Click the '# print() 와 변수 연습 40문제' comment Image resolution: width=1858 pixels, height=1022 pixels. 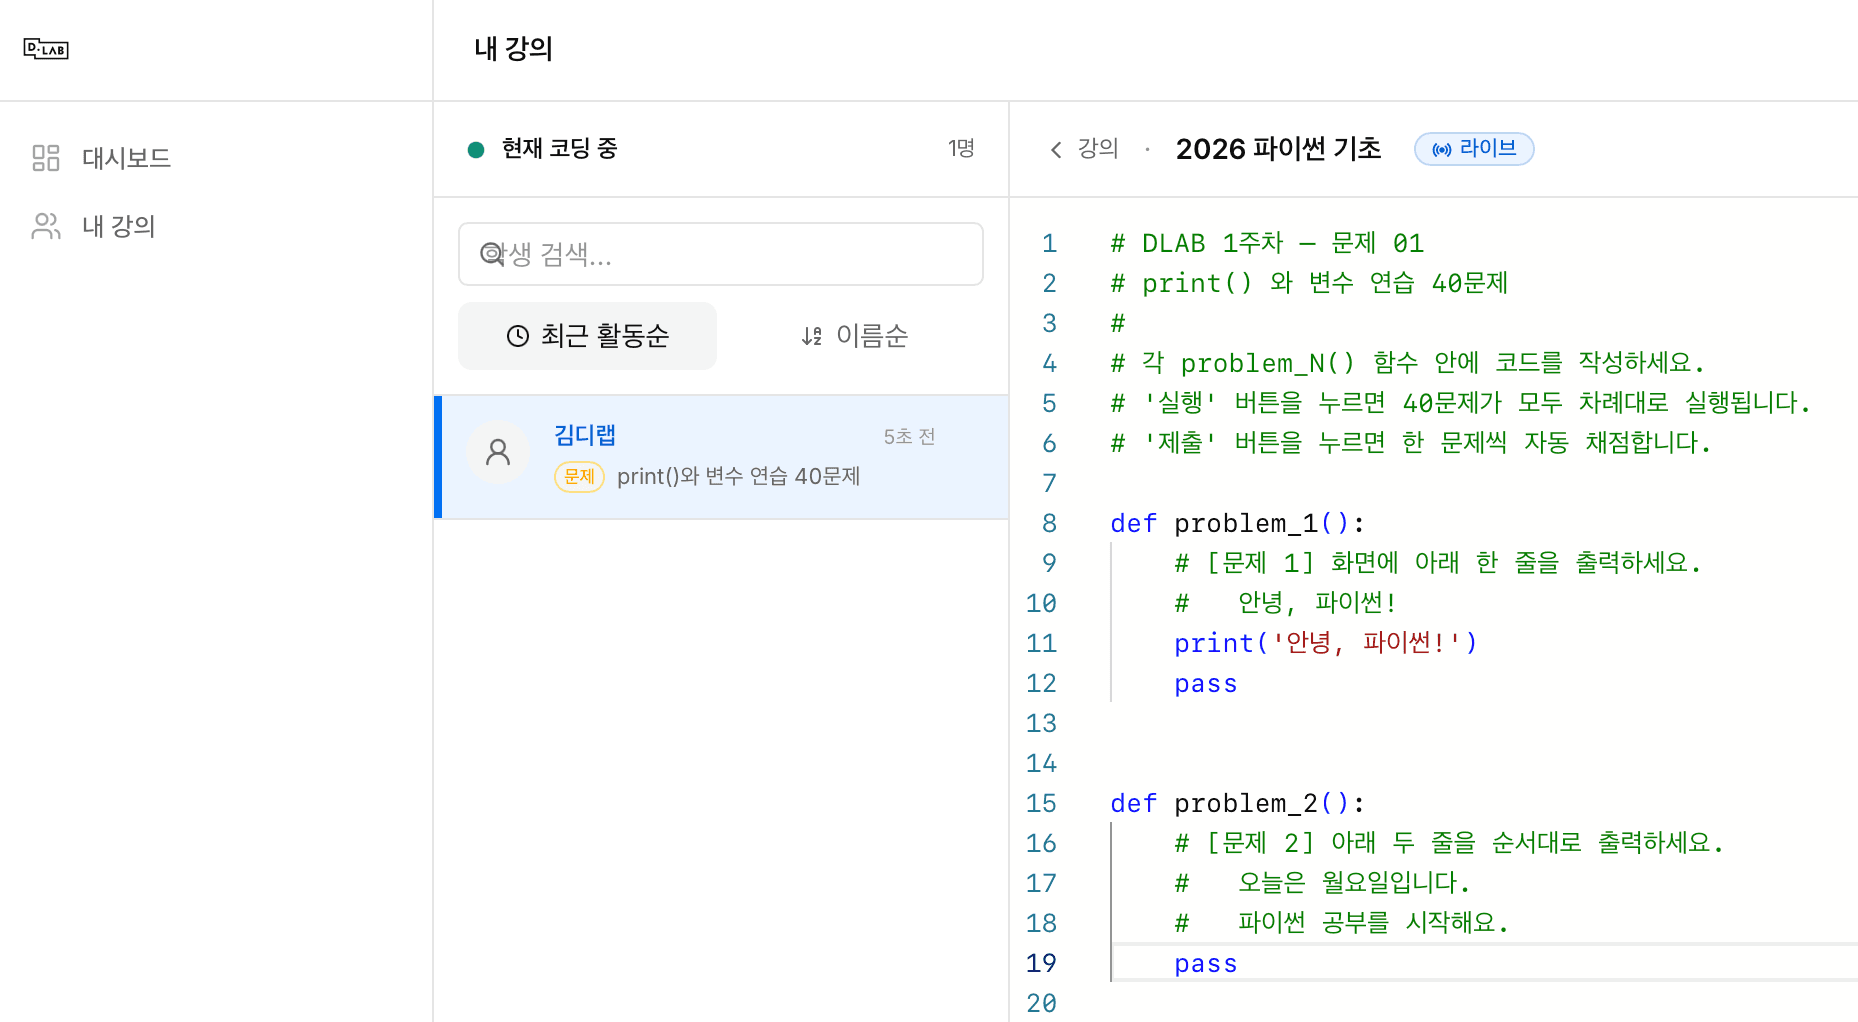coord(1309,283)
